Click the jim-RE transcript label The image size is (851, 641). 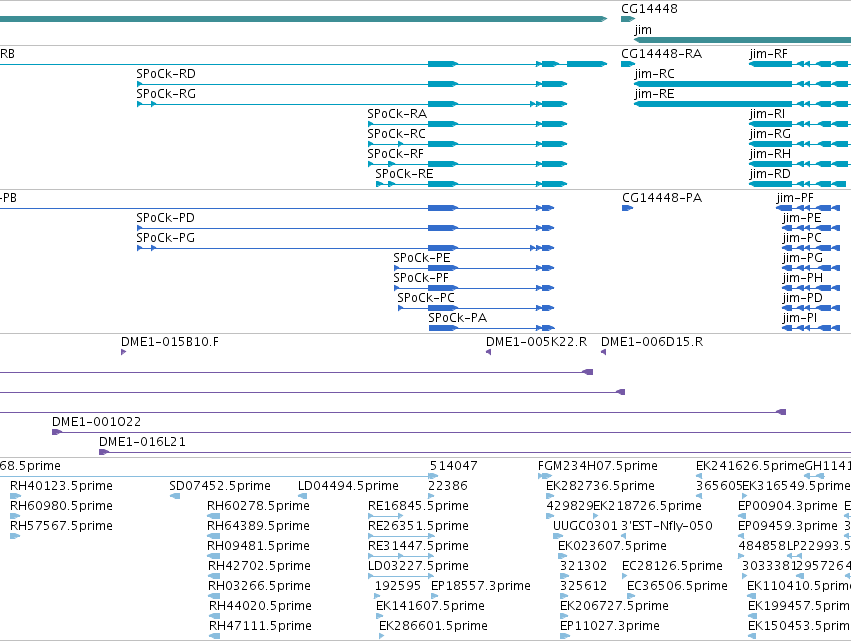(654, 94)
